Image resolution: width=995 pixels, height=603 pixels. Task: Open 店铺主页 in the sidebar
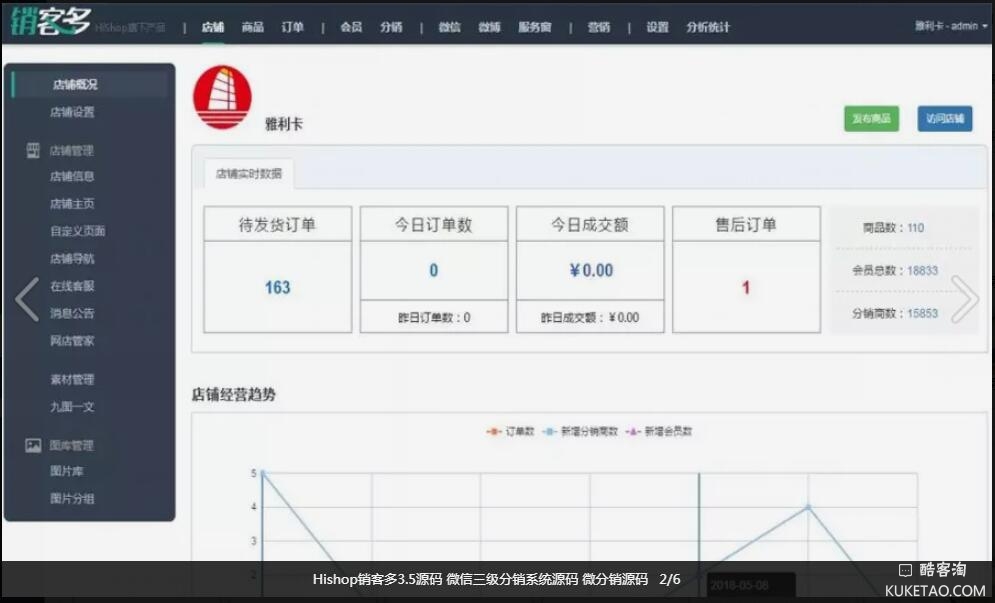pyautogui.click(x=72, y=204)
